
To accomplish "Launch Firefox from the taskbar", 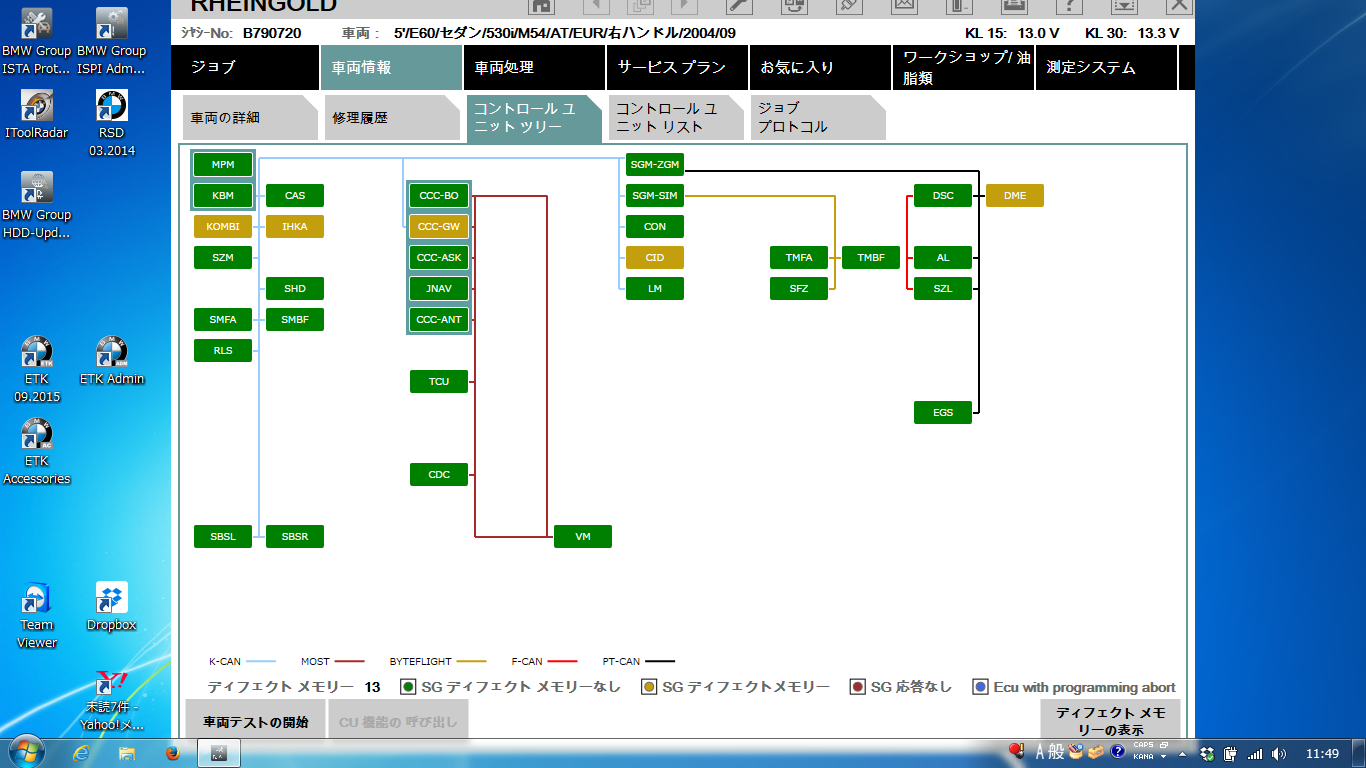I will [171, 753].
